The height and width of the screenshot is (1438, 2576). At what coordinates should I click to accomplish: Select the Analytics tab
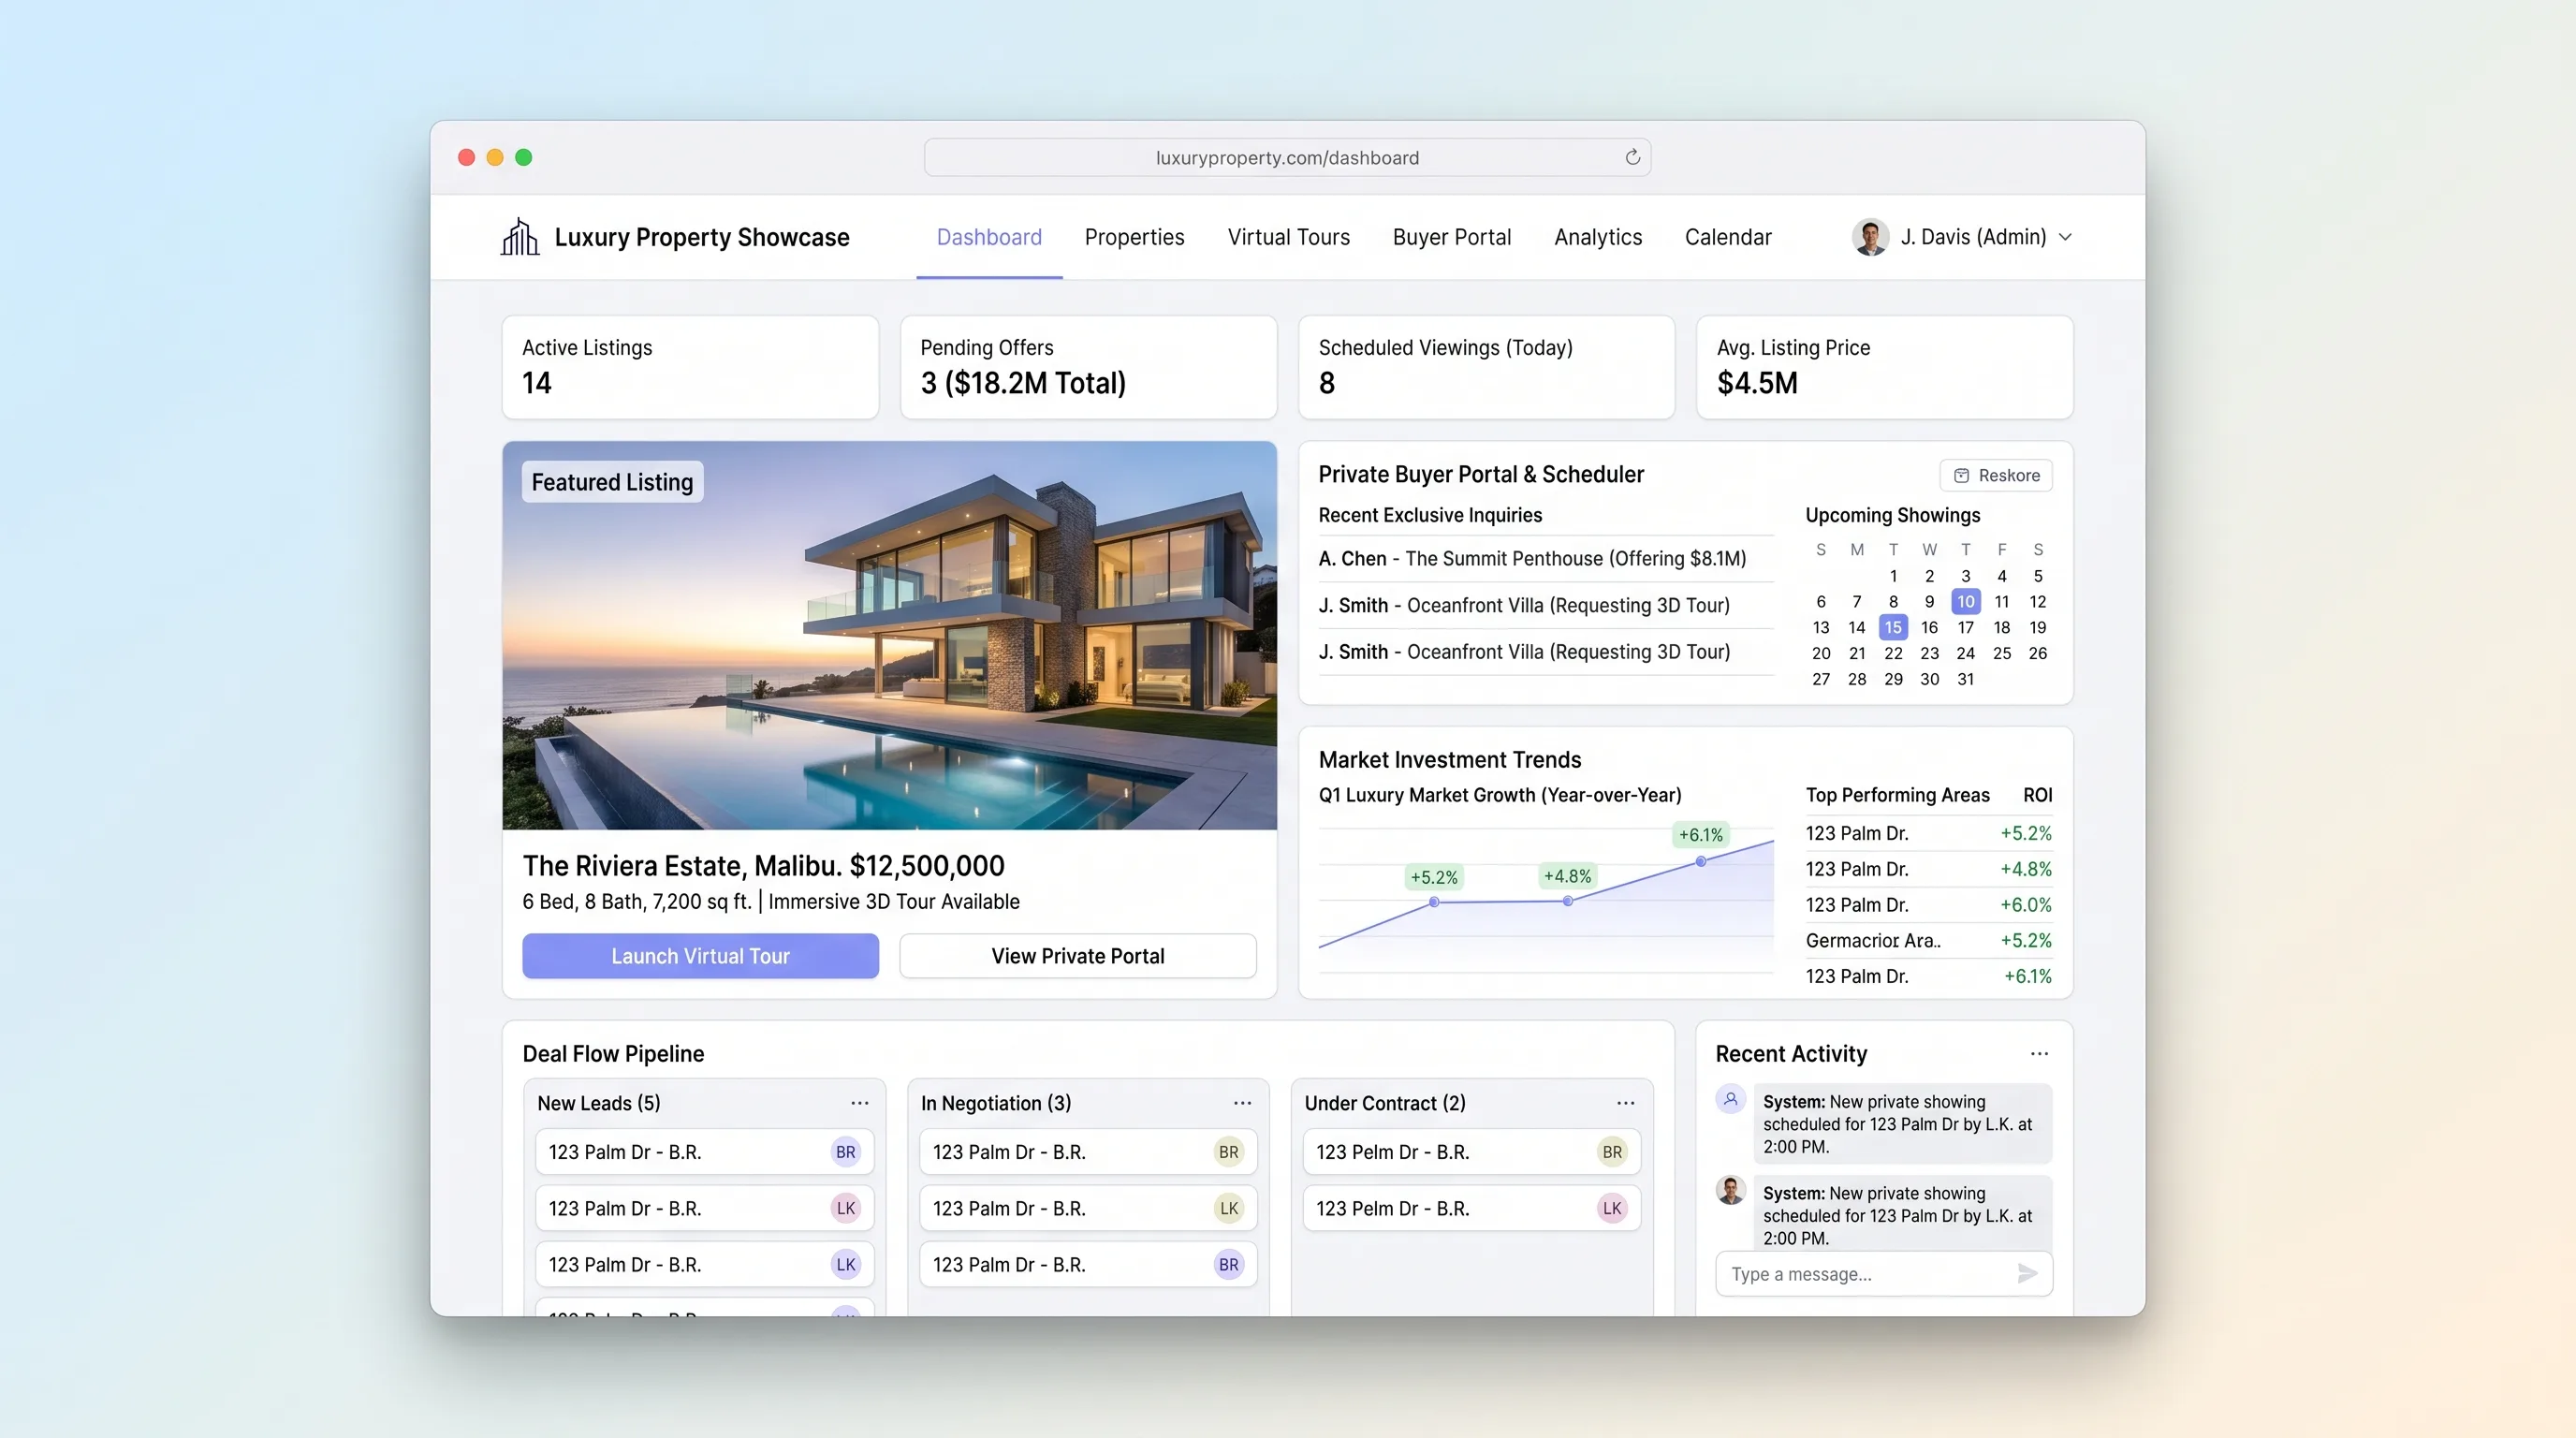point(1597,237)
